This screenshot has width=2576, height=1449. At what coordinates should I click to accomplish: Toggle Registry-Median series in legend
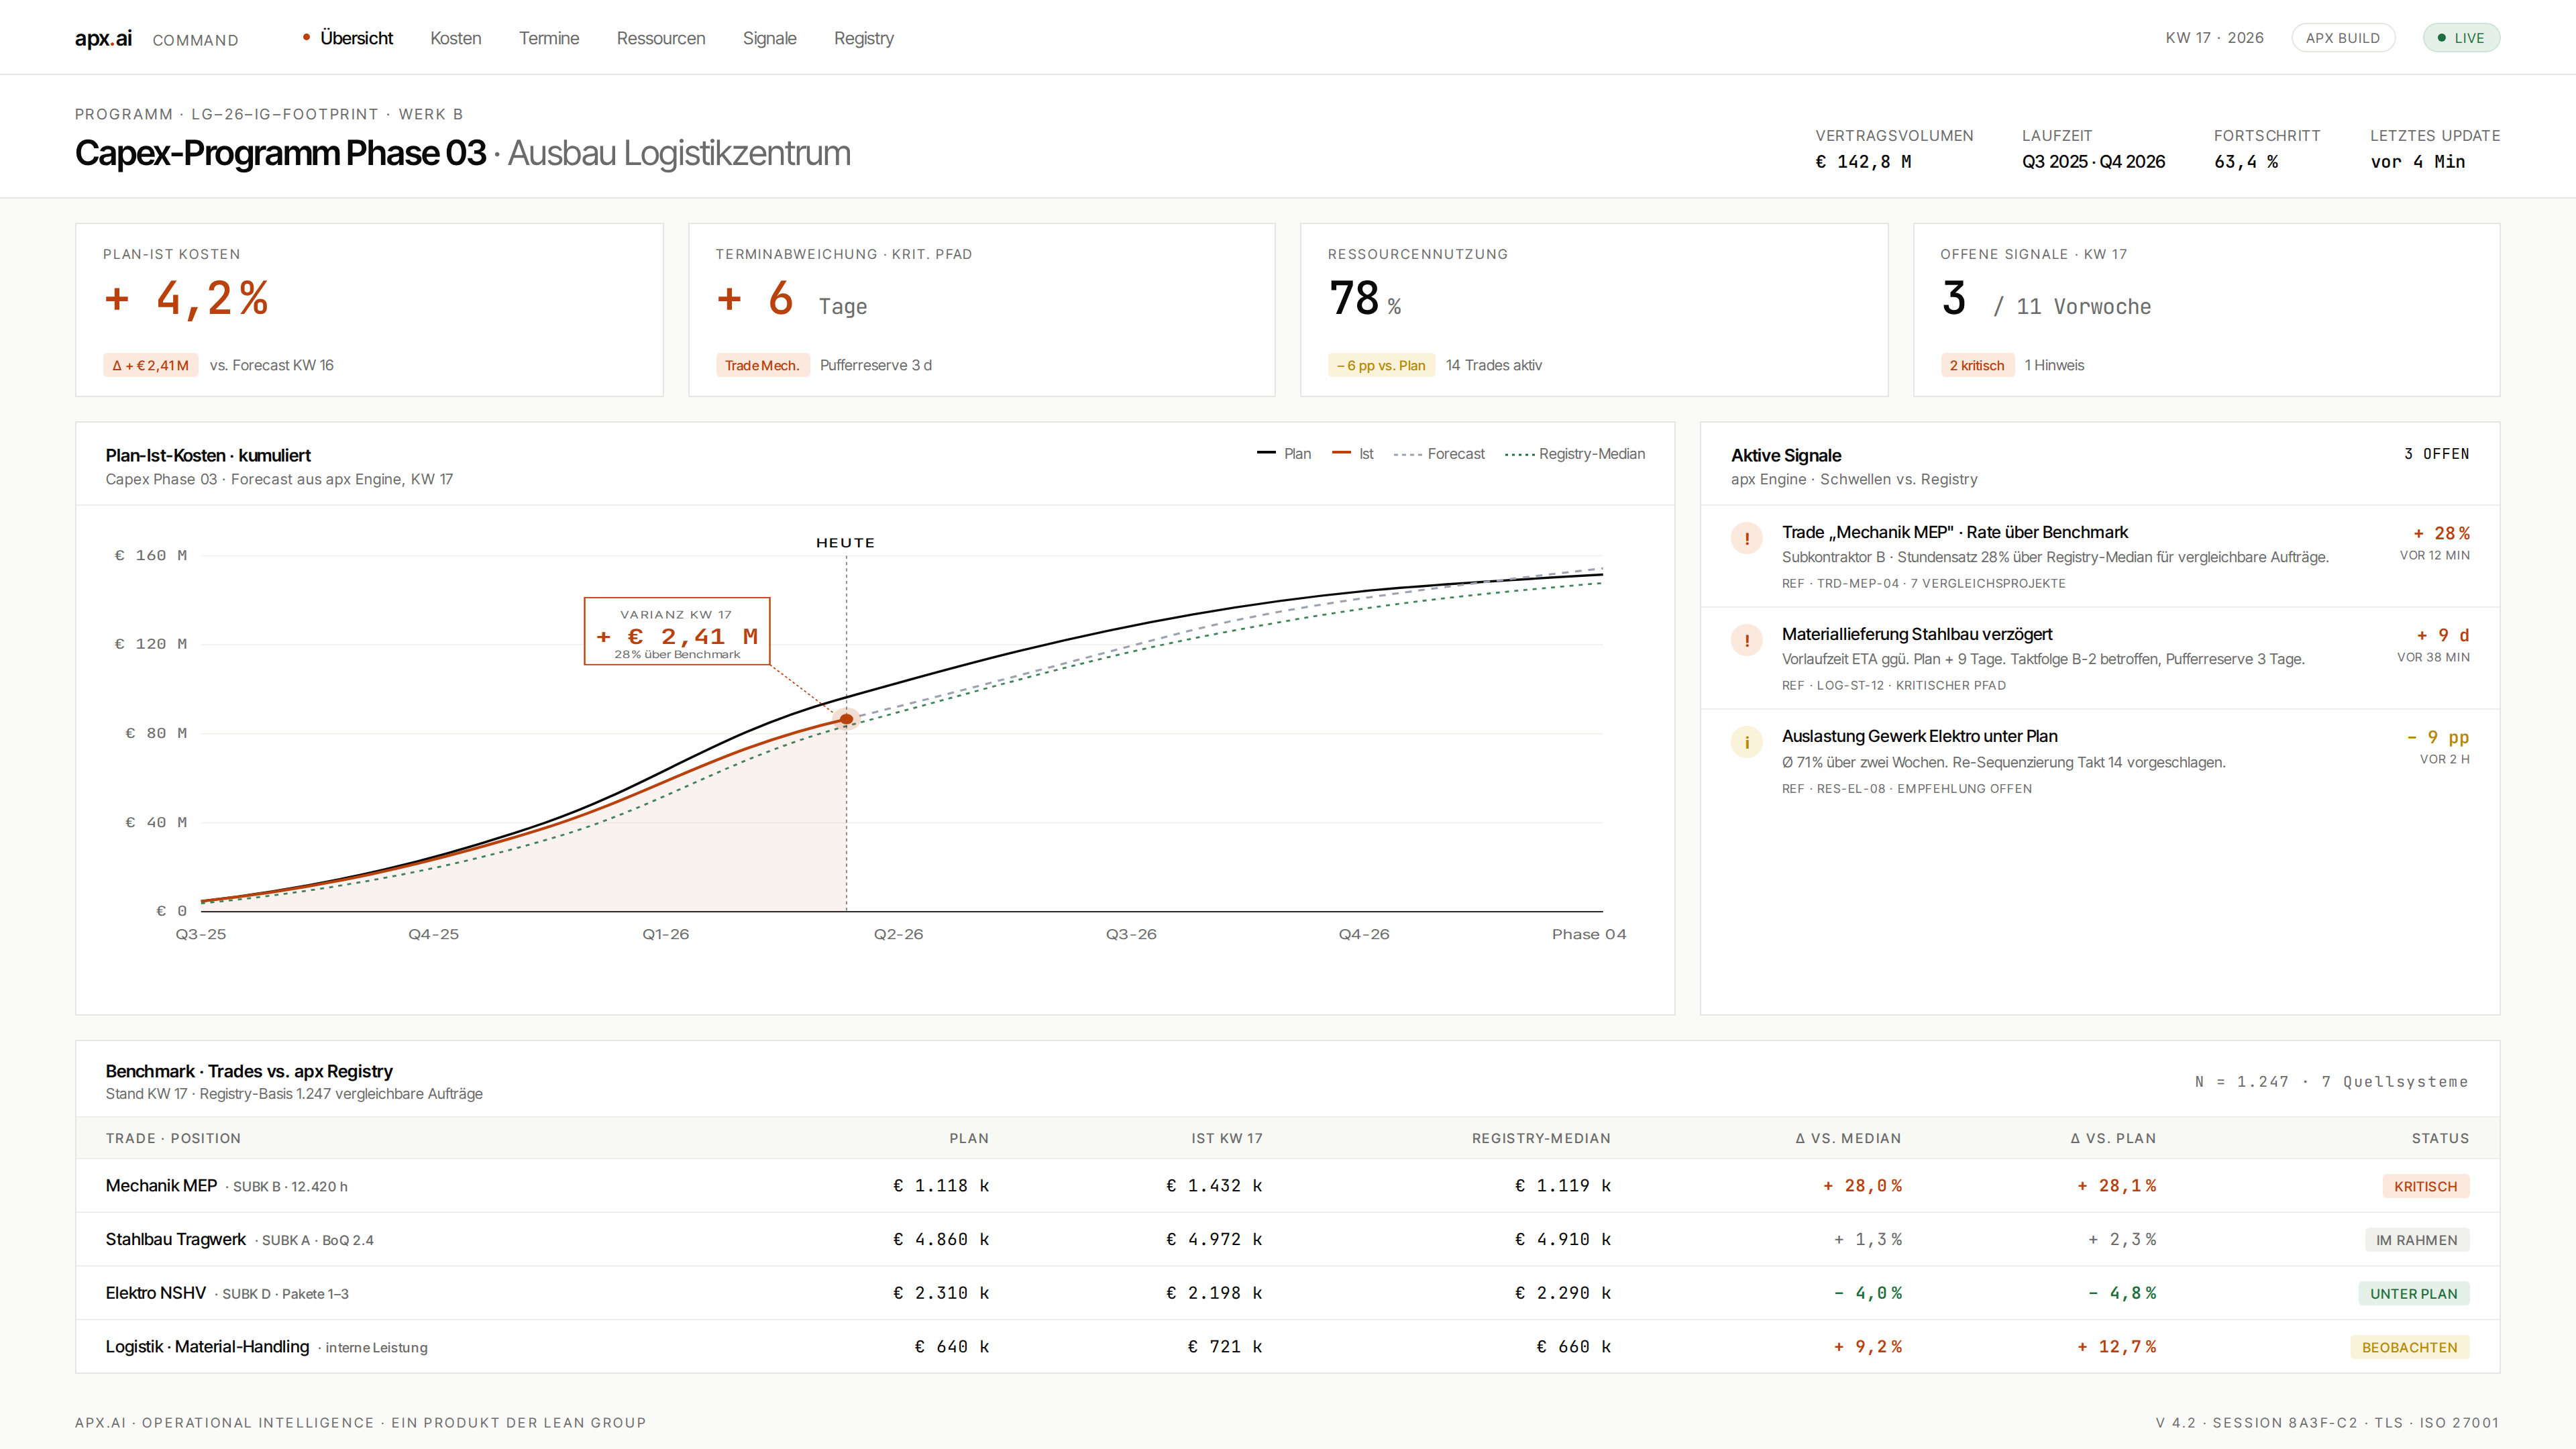click(x=1575, y=454)
